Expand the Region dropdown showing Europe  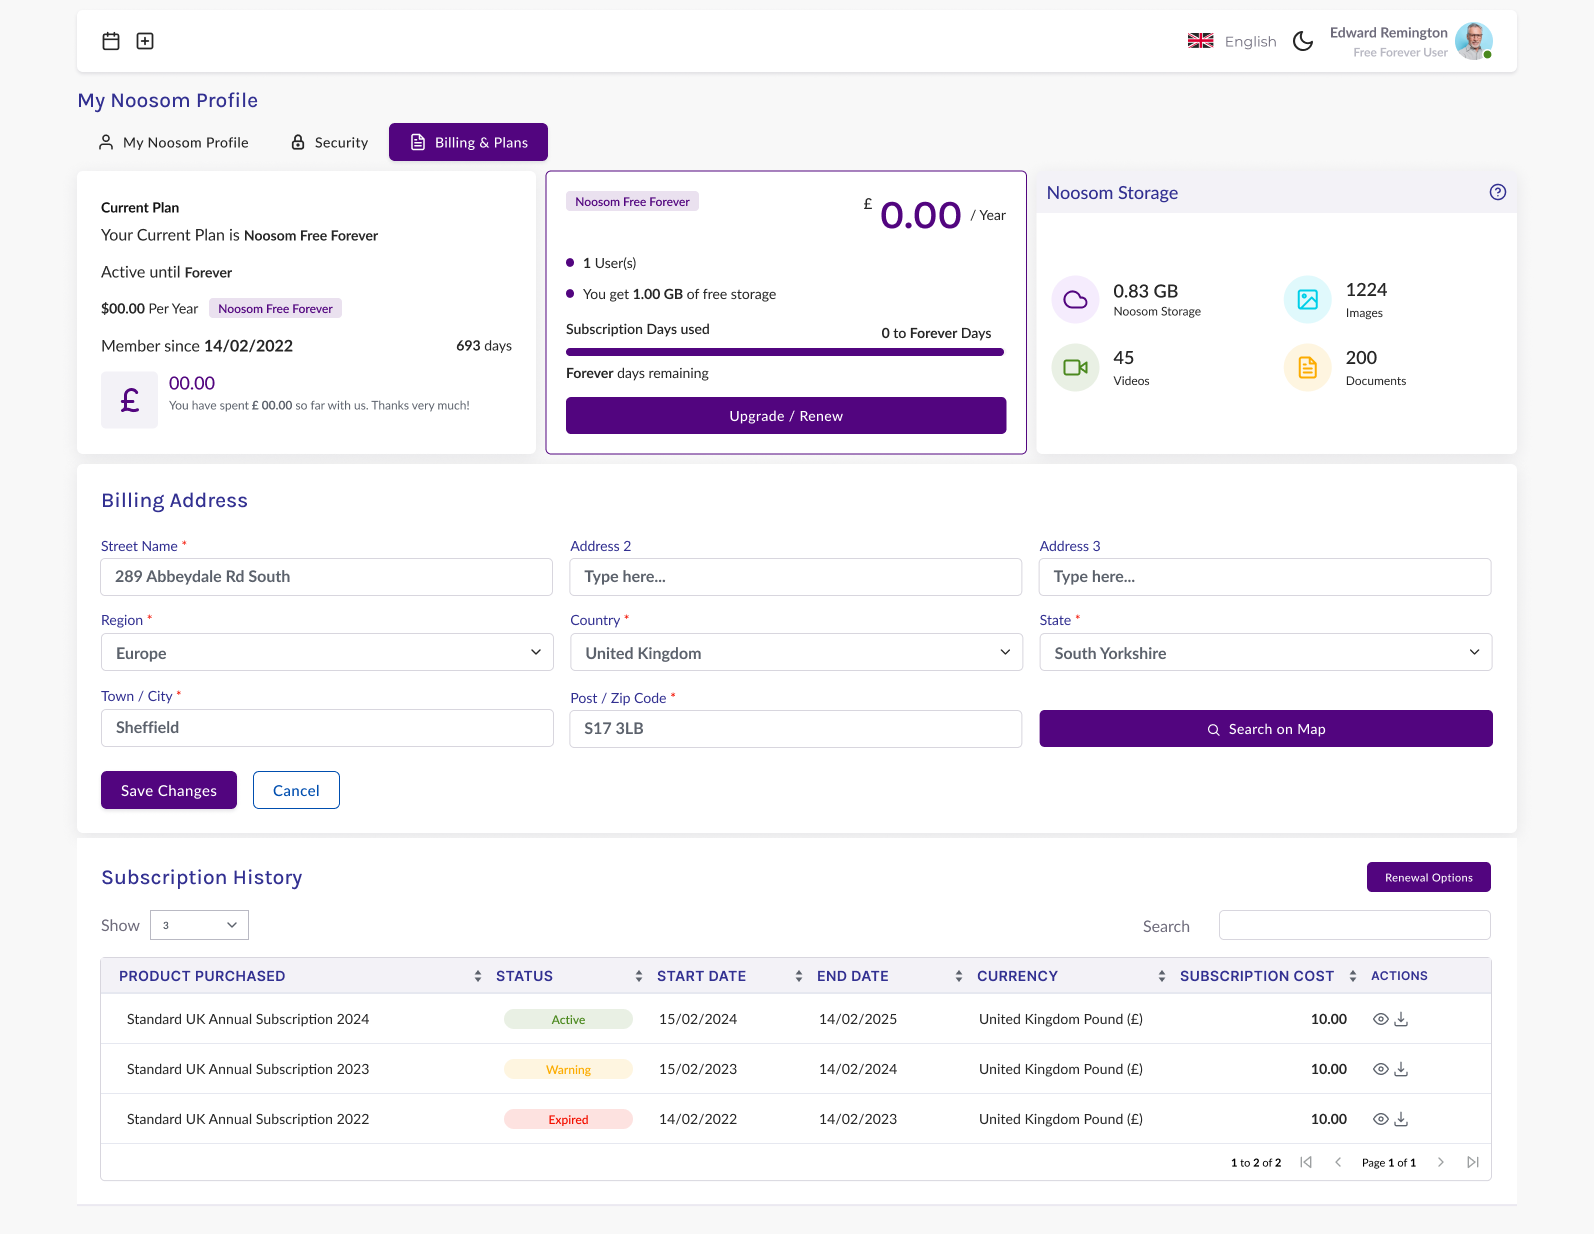click(327, 653)
